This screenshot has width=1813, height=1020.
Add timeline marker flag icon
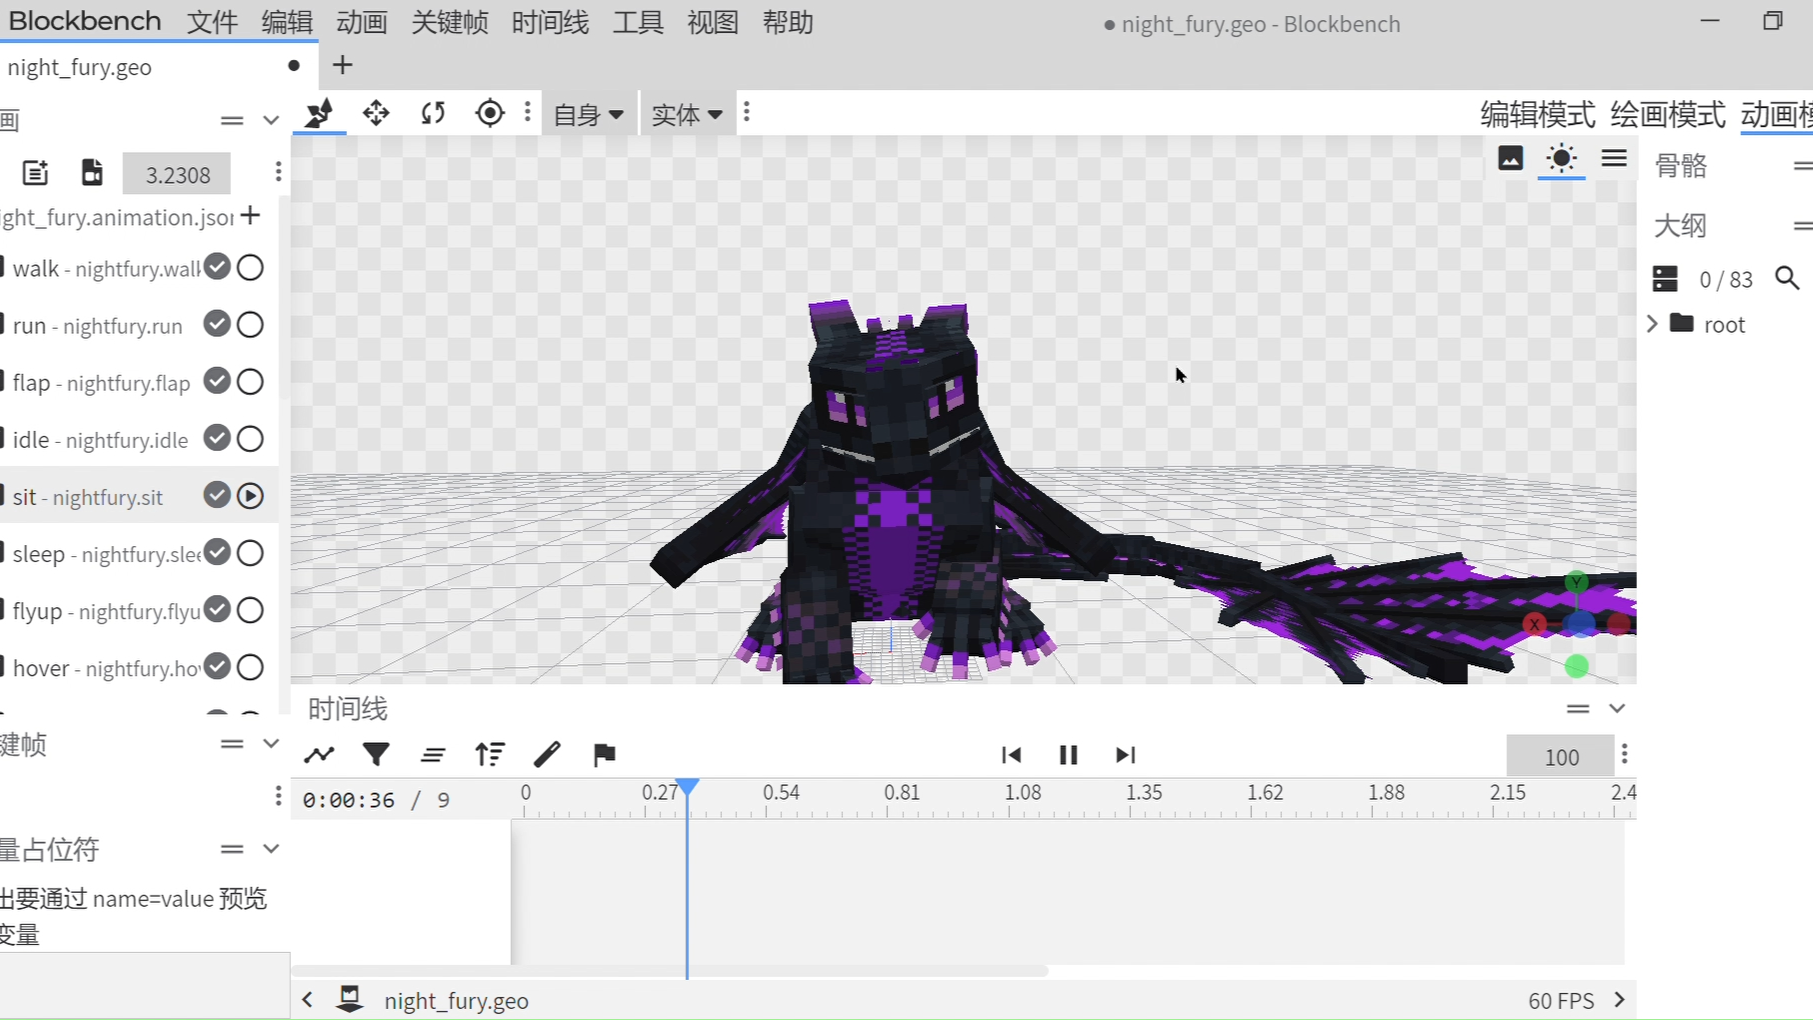click(604, 755)
